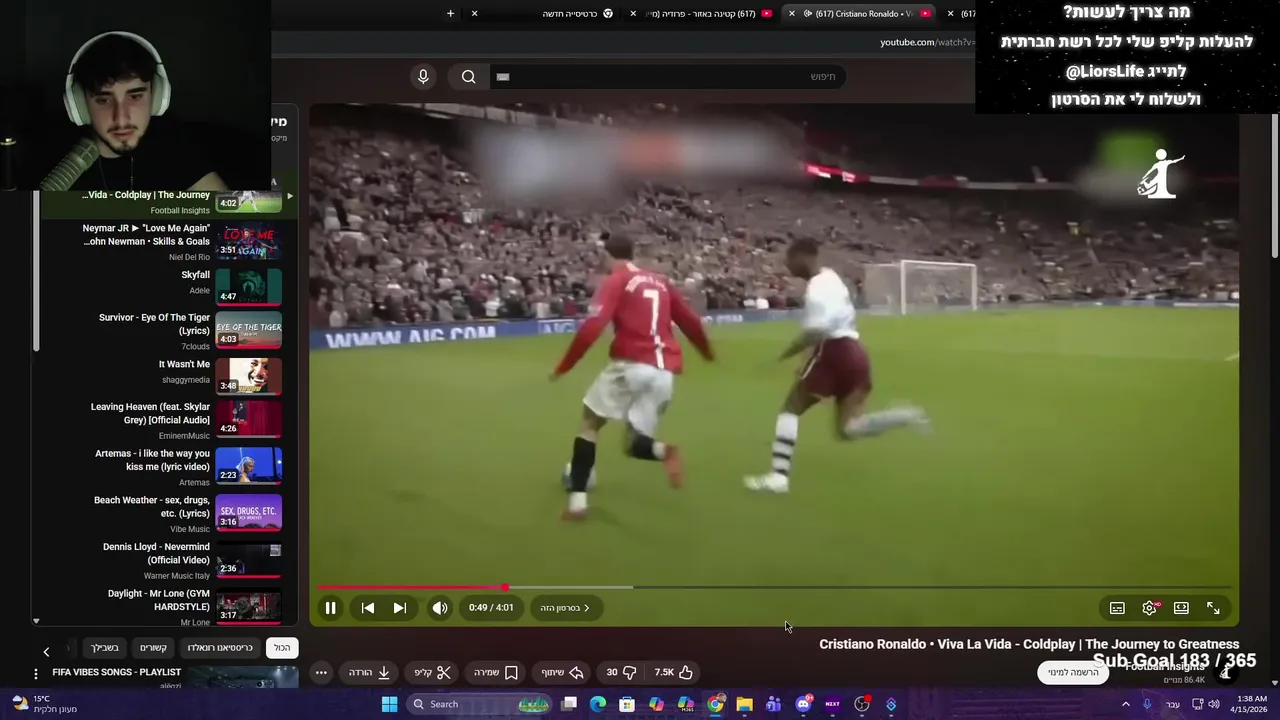Open a new browser tab with plus
Image resolution: width=1280 pixels, height=720 pixels.
[450, 13]
